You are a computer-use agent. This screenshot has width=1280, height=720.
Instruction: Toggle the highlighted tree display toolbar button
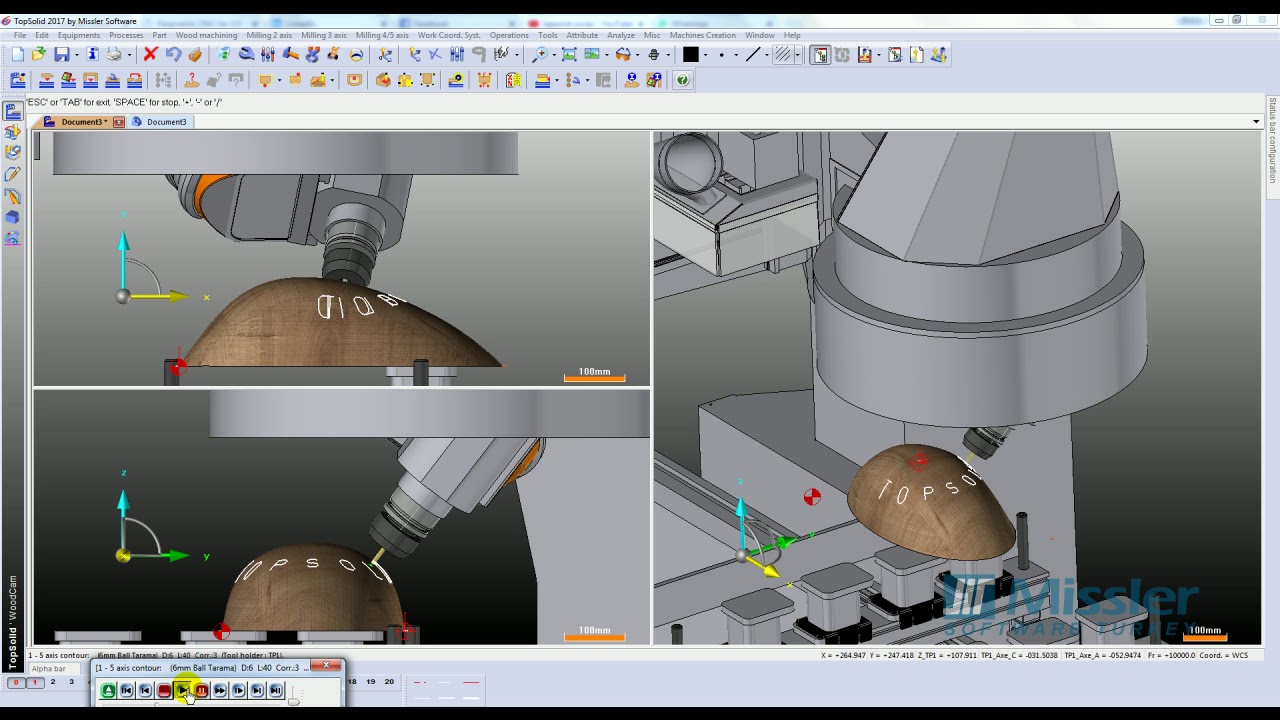click(820, 55)
